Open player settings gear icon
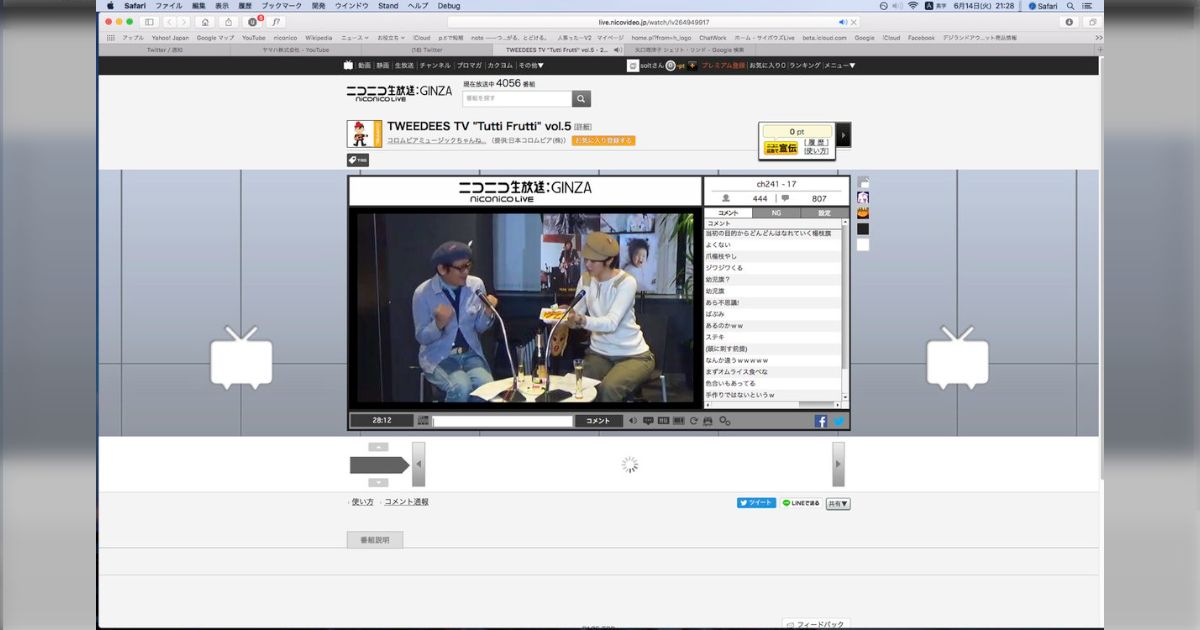This screenshot has height=630, width=1200. click(725, 421)
